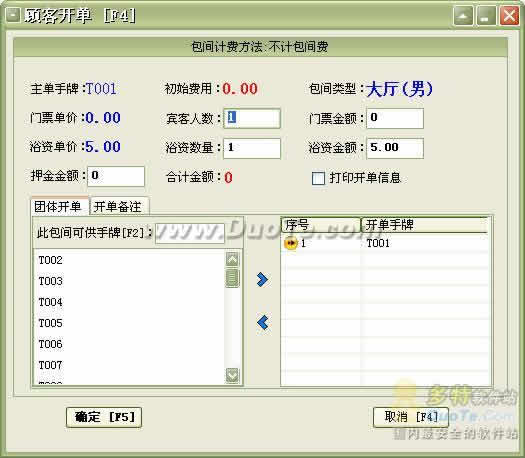Minimize the 顾客开单 window
Screen dimensions: 525x458
point(486,15)
